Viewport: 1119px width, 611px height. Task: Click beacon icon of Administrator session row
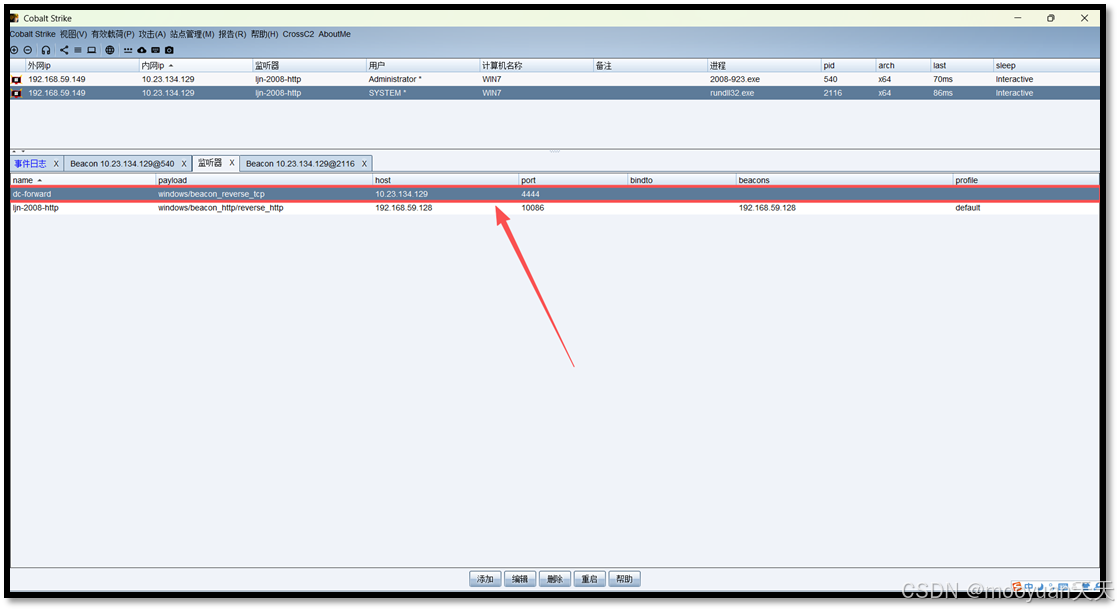16,80
